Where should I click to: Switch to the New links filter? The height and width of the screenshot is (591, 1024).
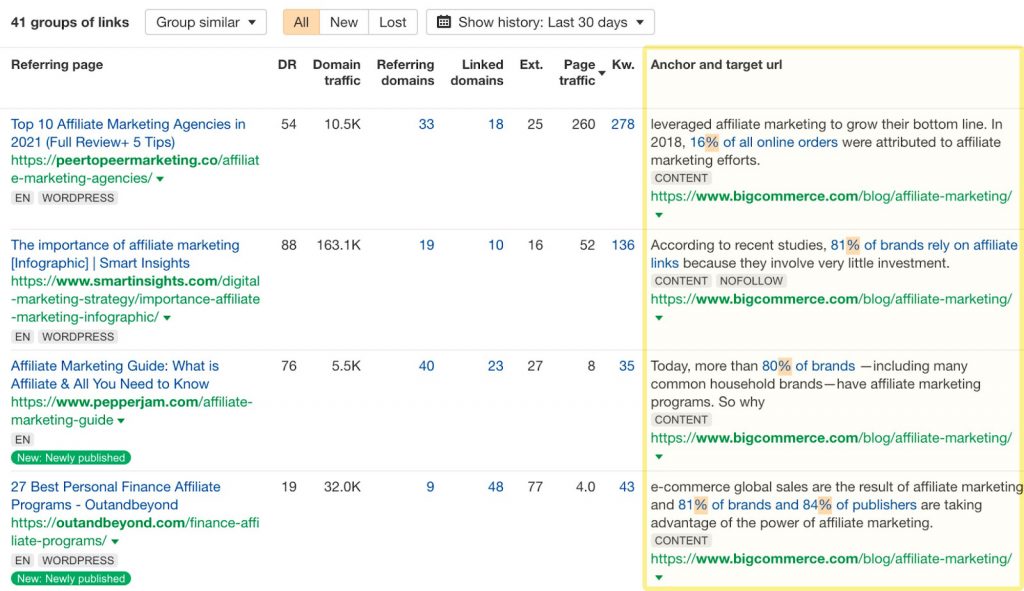coord(343,22)
